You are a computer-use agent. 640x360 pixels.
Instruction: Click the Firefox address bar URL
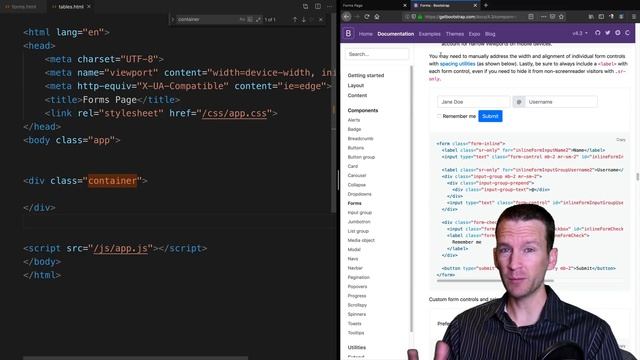[471, 17]
